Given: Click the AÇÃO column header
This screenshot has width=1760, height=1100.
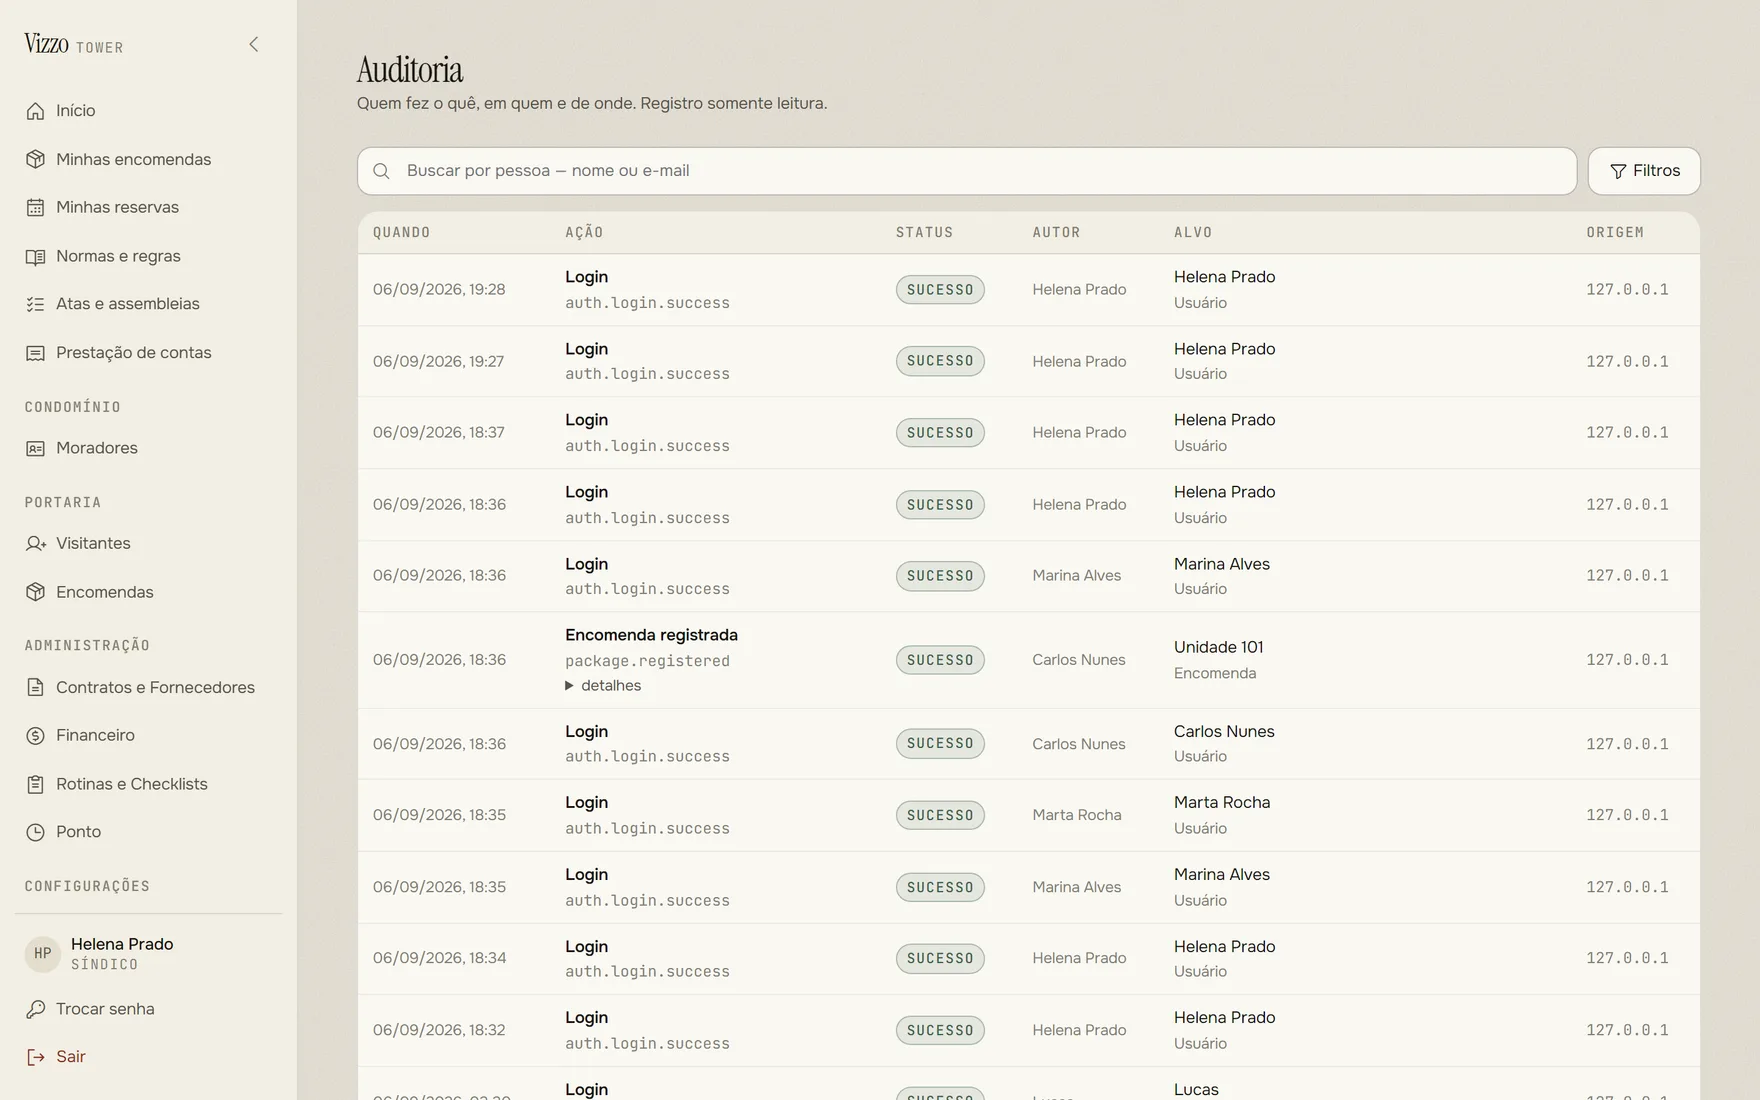Looking at the screenshot, I should coord(584,232).
